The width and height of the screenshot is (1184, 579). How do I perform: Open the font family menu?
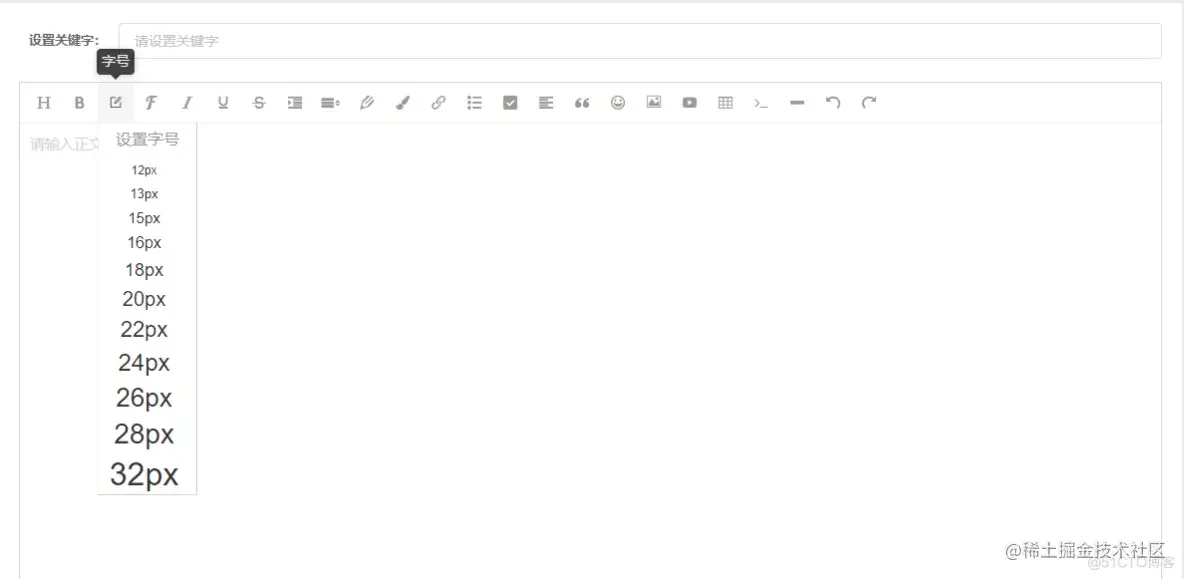tap(151, 103)
